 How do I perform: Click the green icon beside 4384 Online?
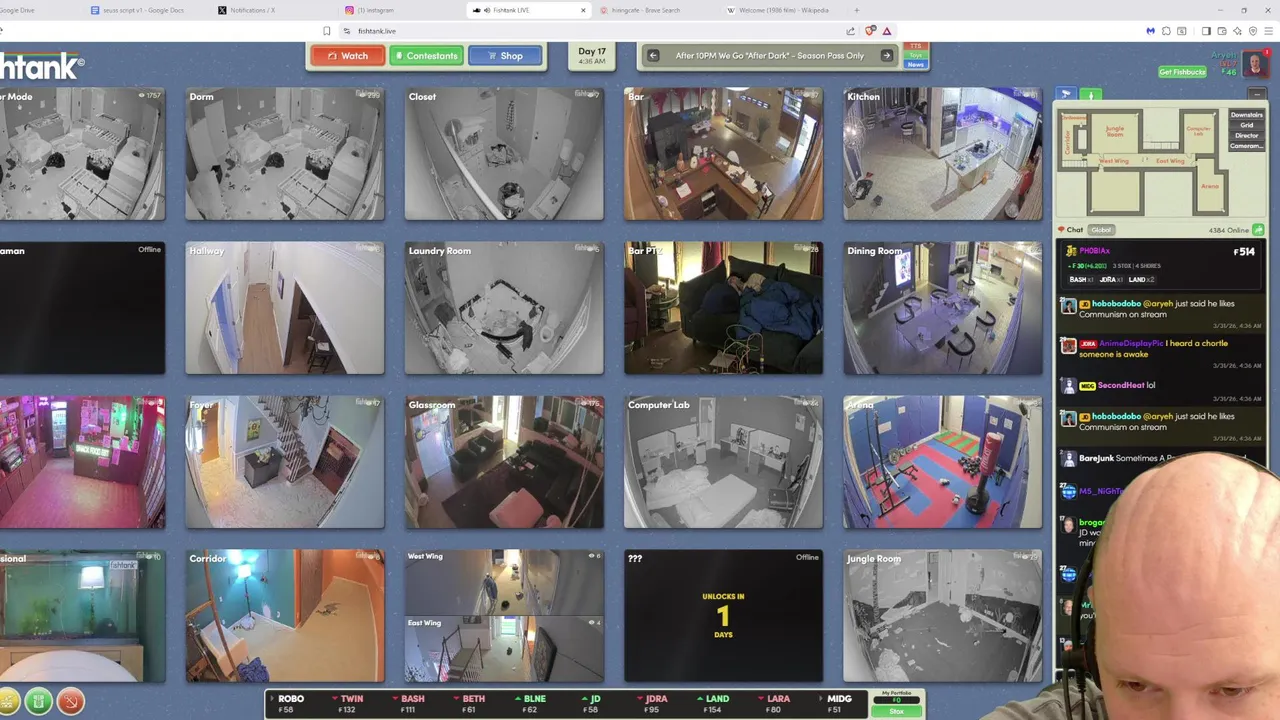pos(1258,230)
